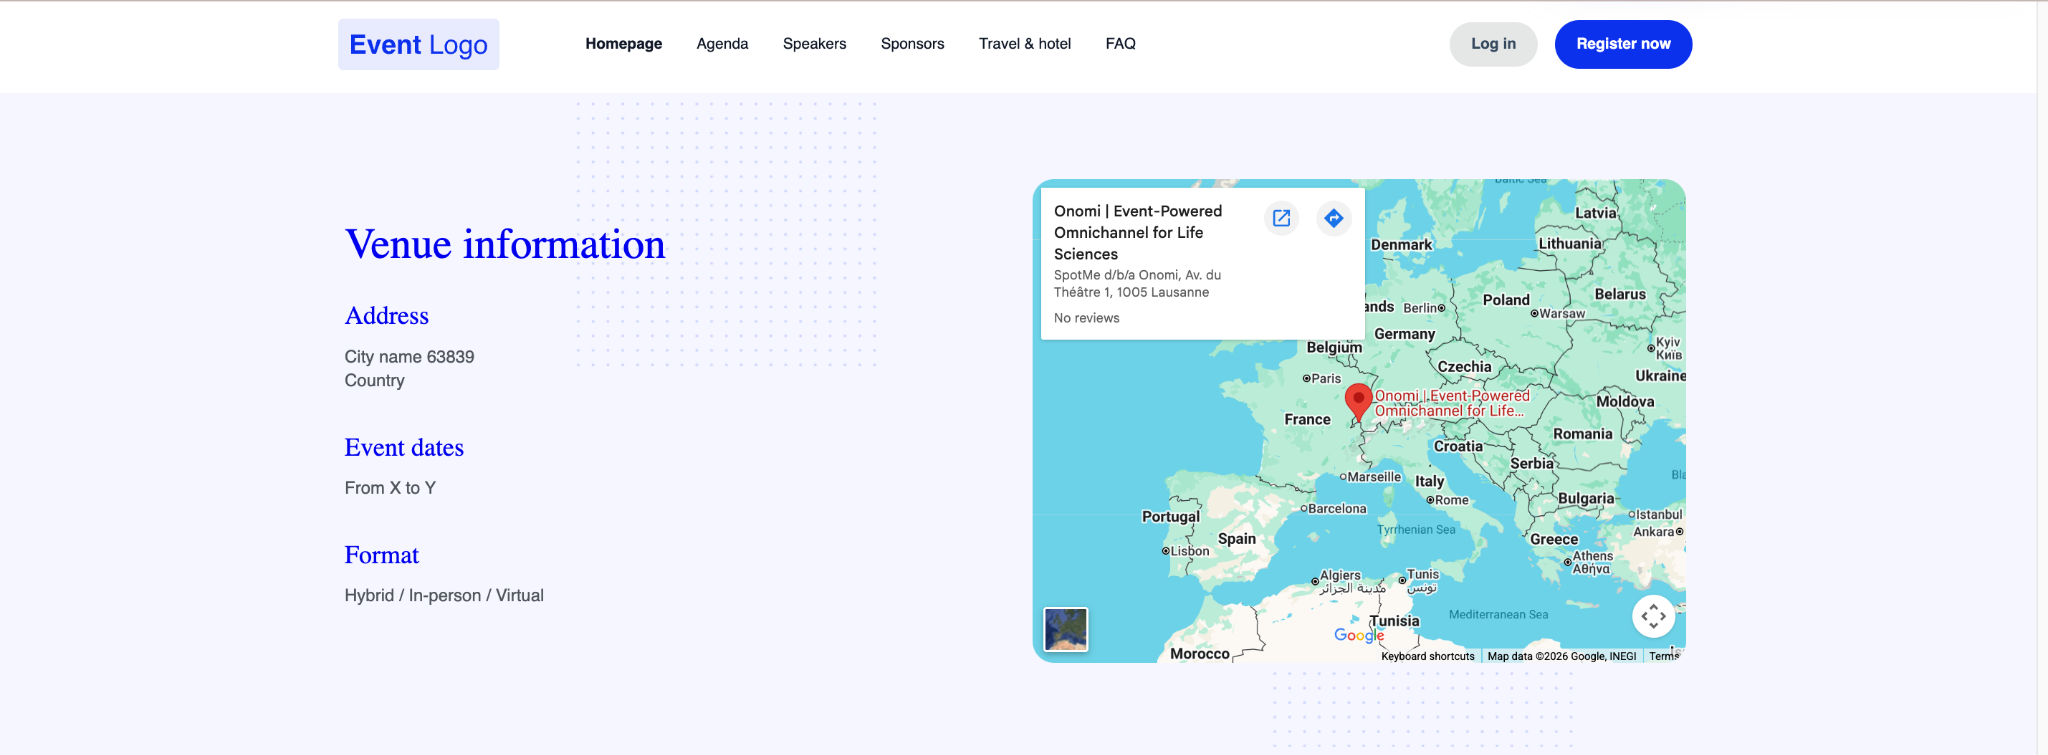Open the FAQ page
The height and width of the screenshot is (755, 2048).
(1121, 44)
